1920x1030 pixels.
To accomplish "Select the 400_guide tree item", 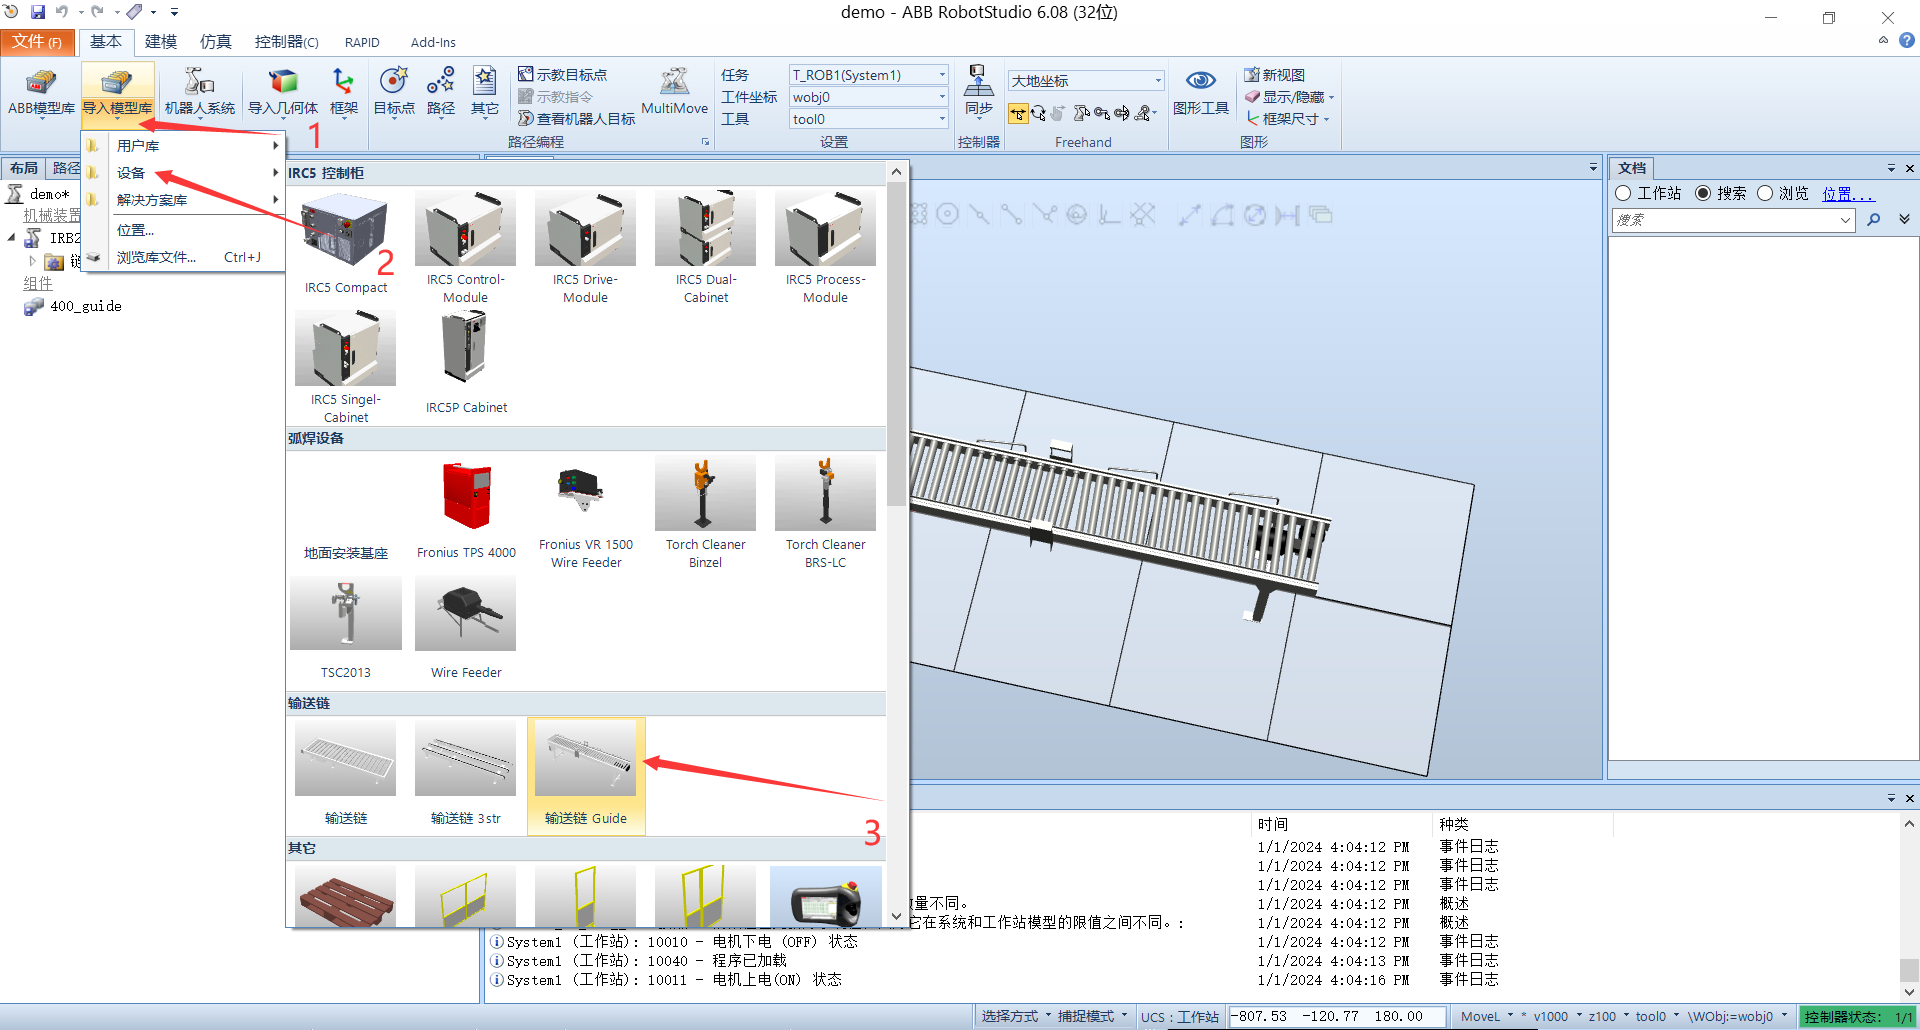I will pos(86,306).
